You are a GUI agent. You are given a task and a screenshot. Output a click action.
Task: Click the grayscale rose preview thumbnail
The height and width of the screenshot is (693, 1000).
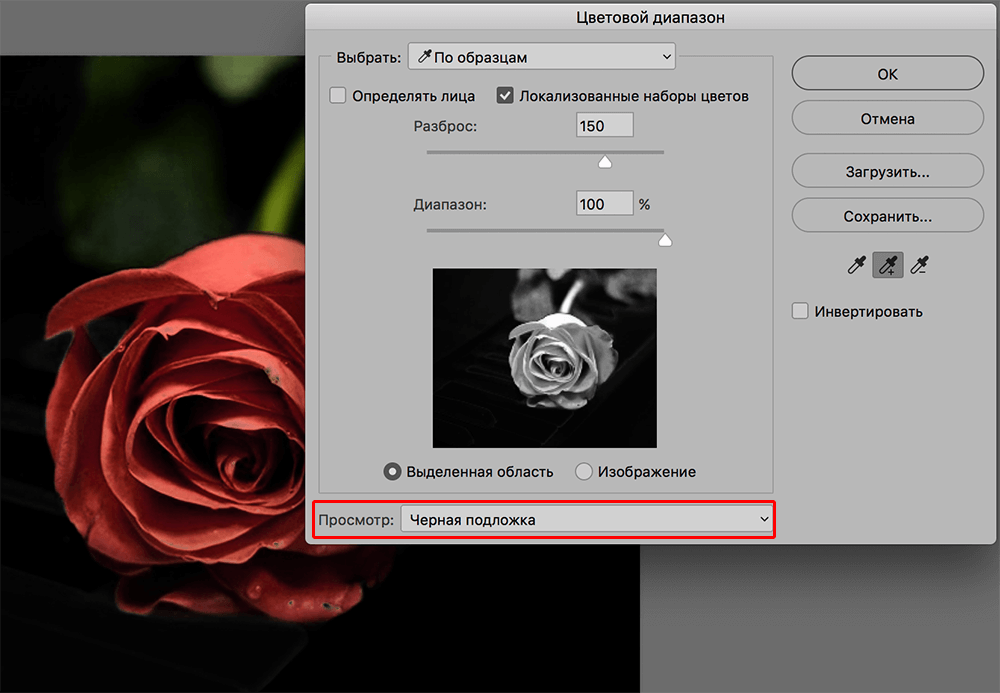pos(544,357)
